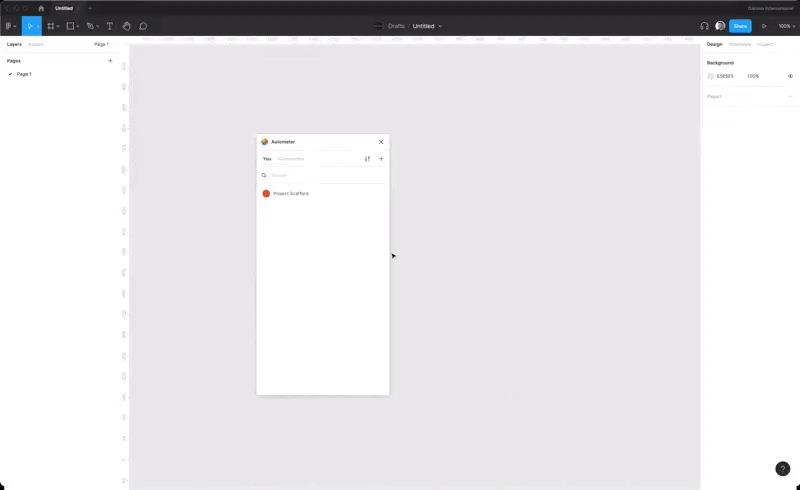
Task: Switch to the Assets tab
Action: pos(36,44)
